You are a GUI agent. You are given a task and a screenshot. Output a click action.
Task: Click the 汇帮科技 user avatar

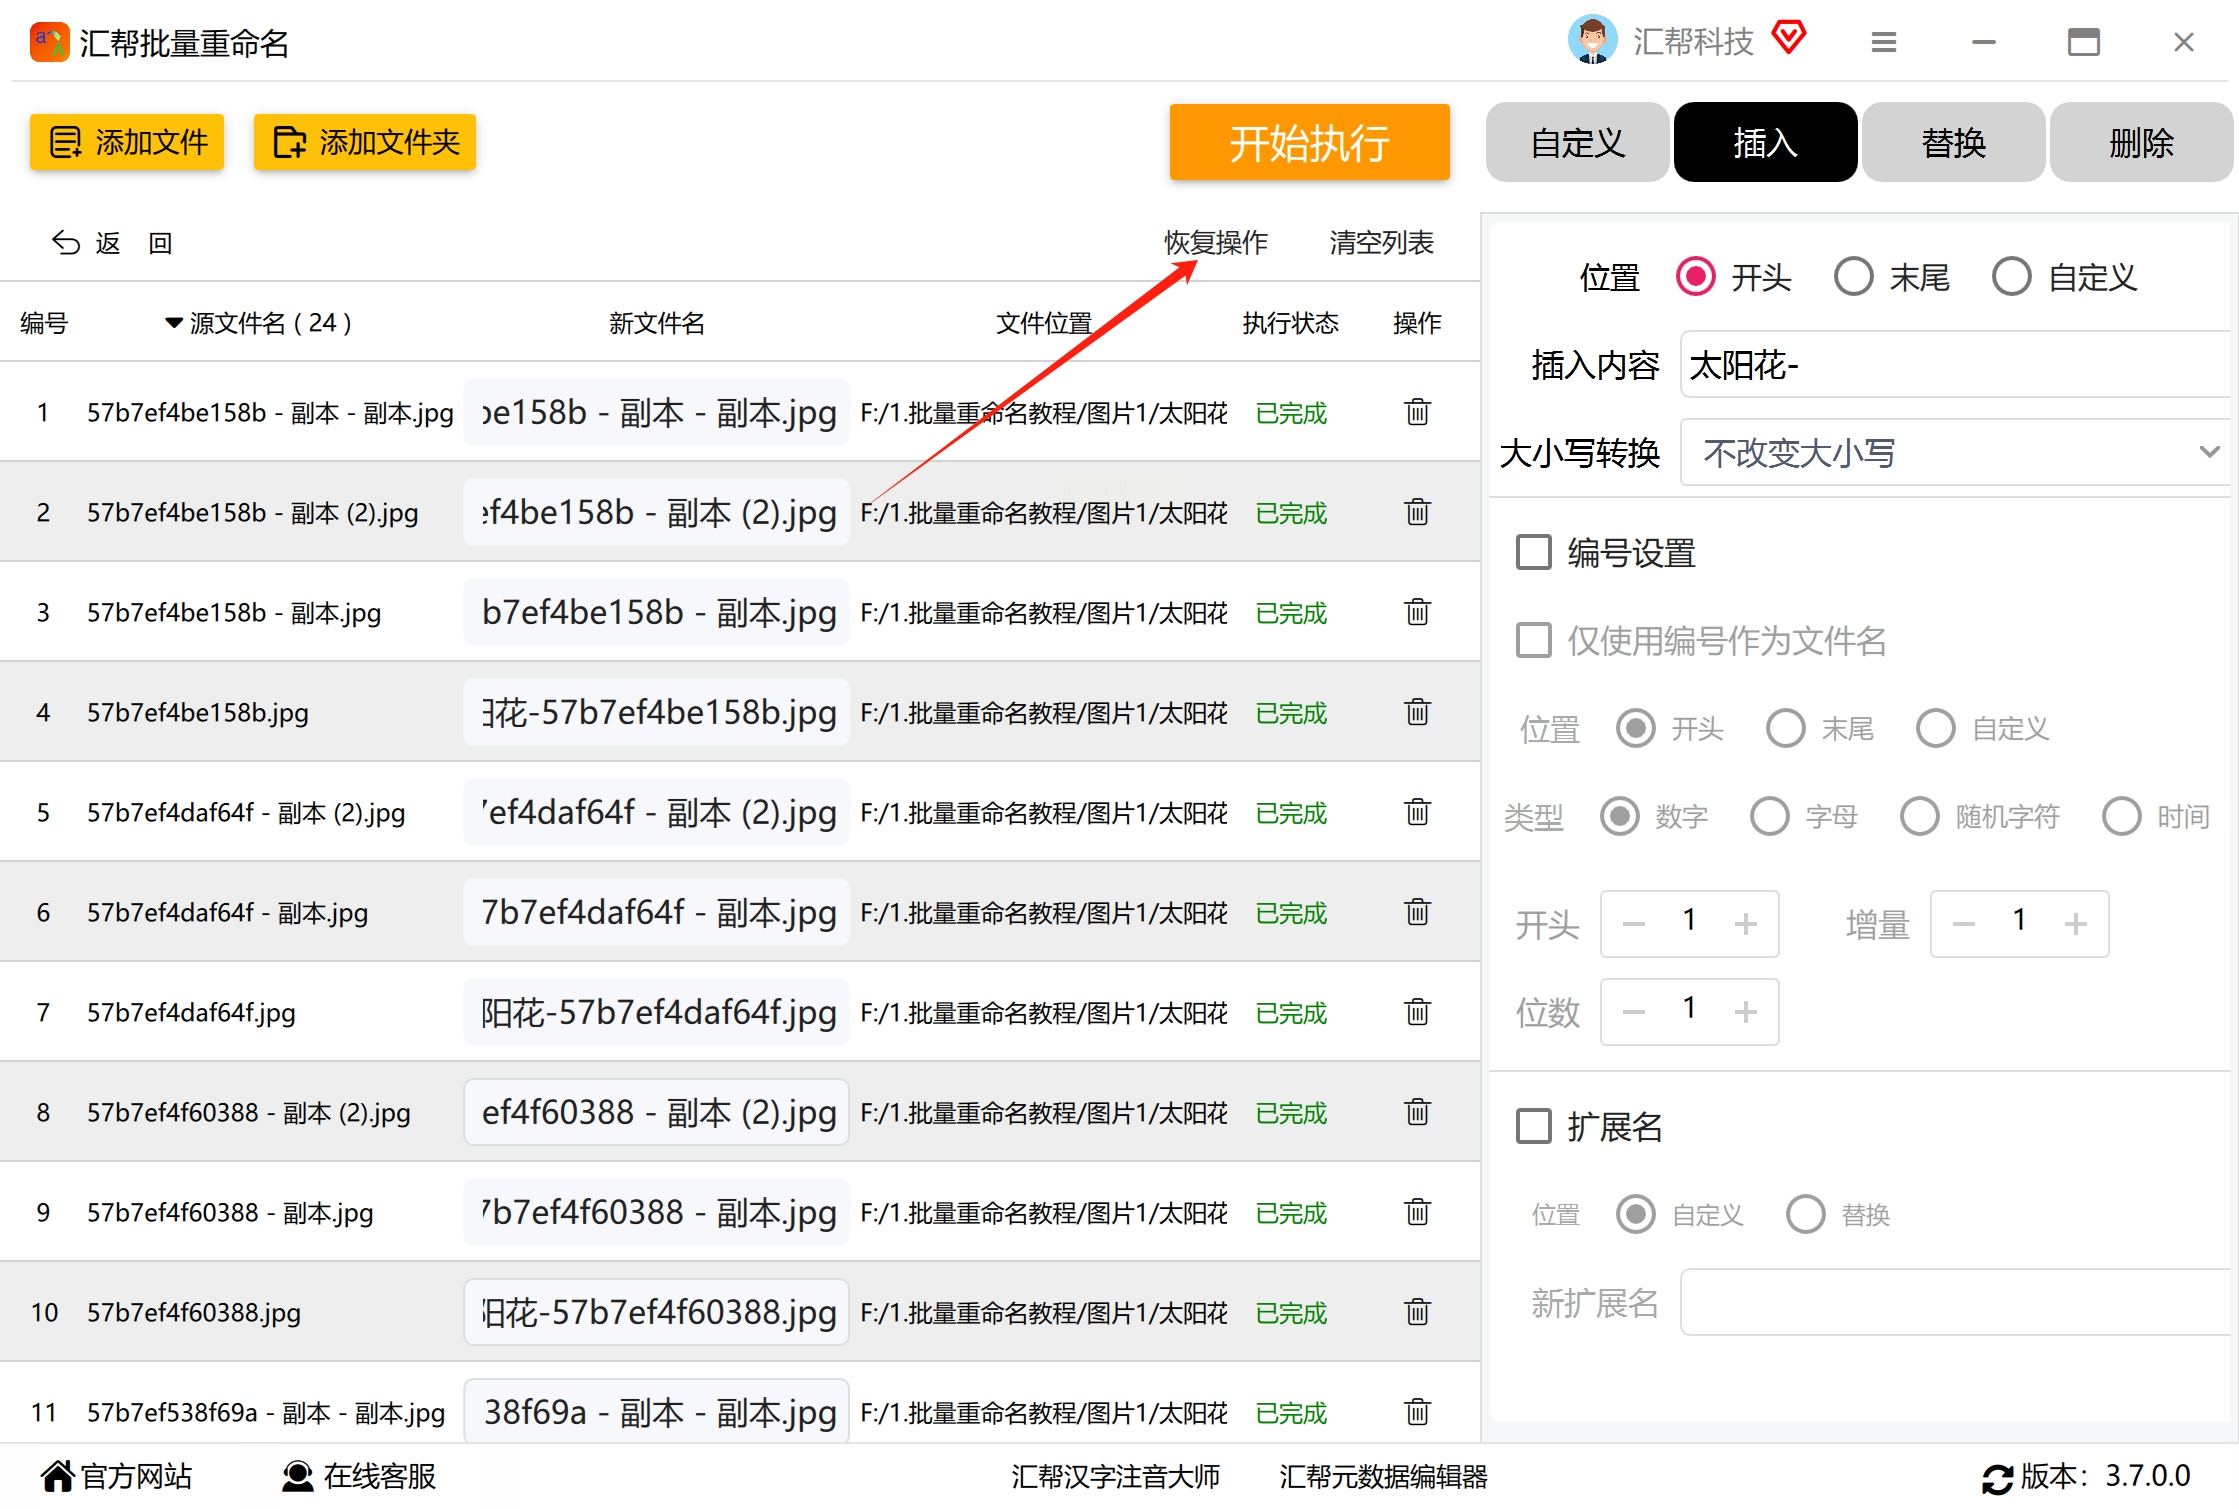coord(1591,41)
